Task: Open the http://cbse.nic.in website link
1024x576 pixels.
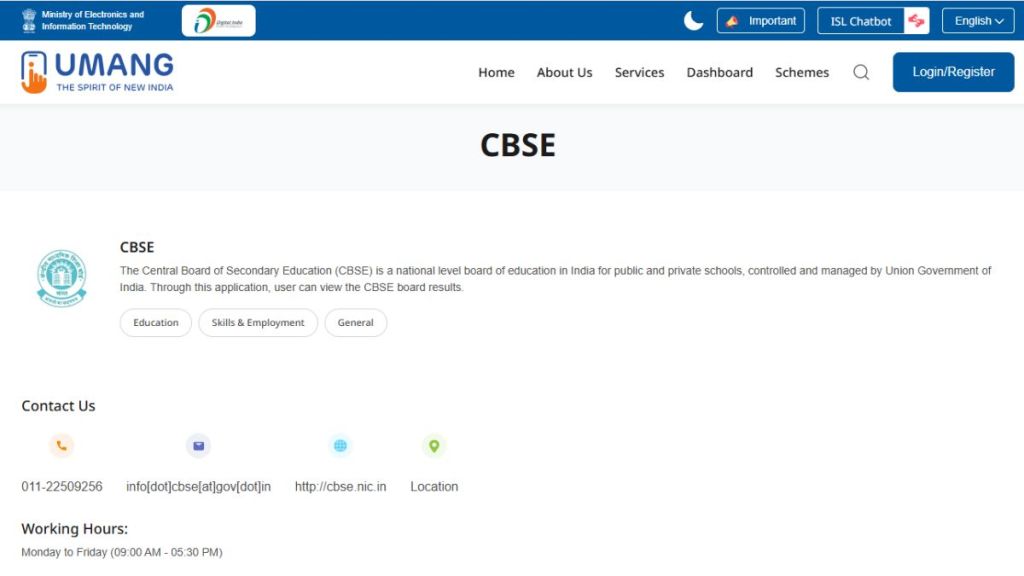Action: click(340, 486)
